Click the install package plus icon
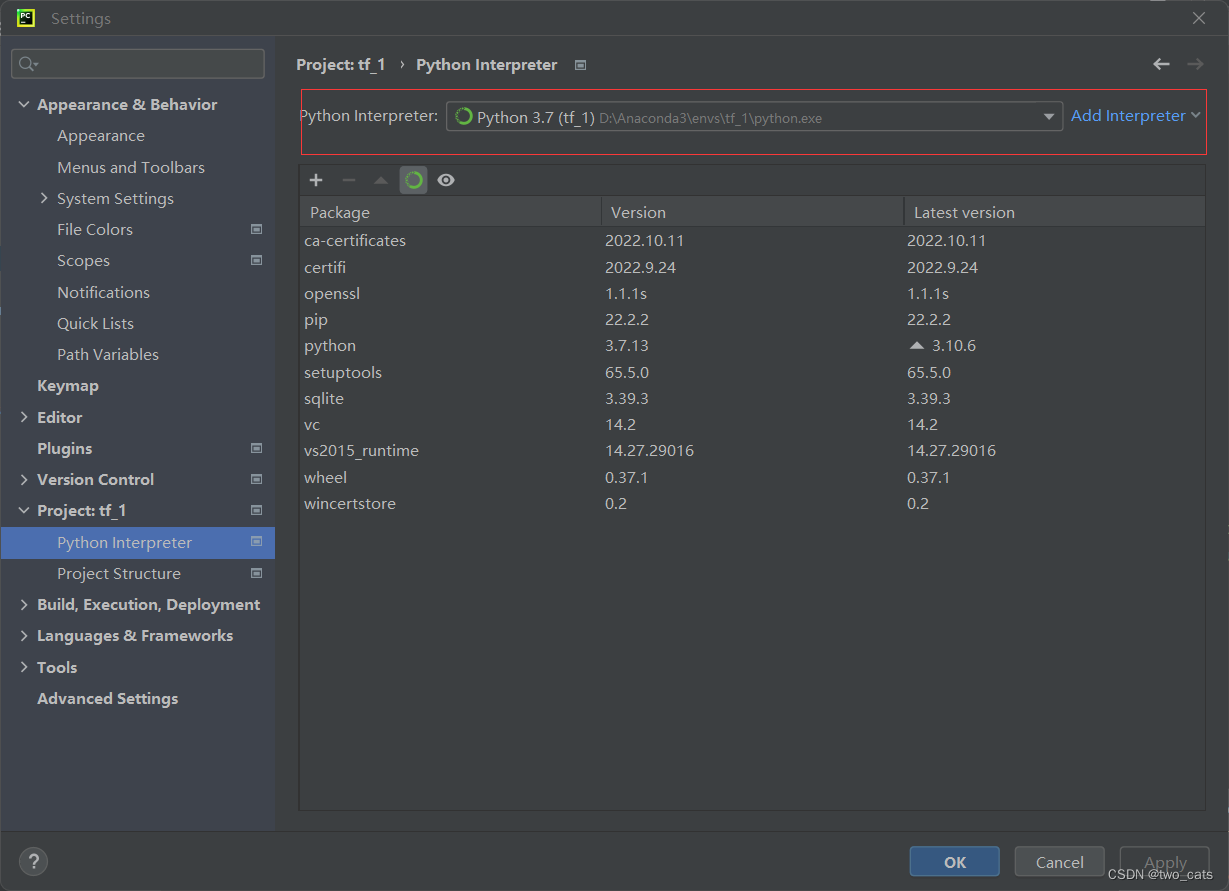The image size is (1229, 891). tap(316, 180)
